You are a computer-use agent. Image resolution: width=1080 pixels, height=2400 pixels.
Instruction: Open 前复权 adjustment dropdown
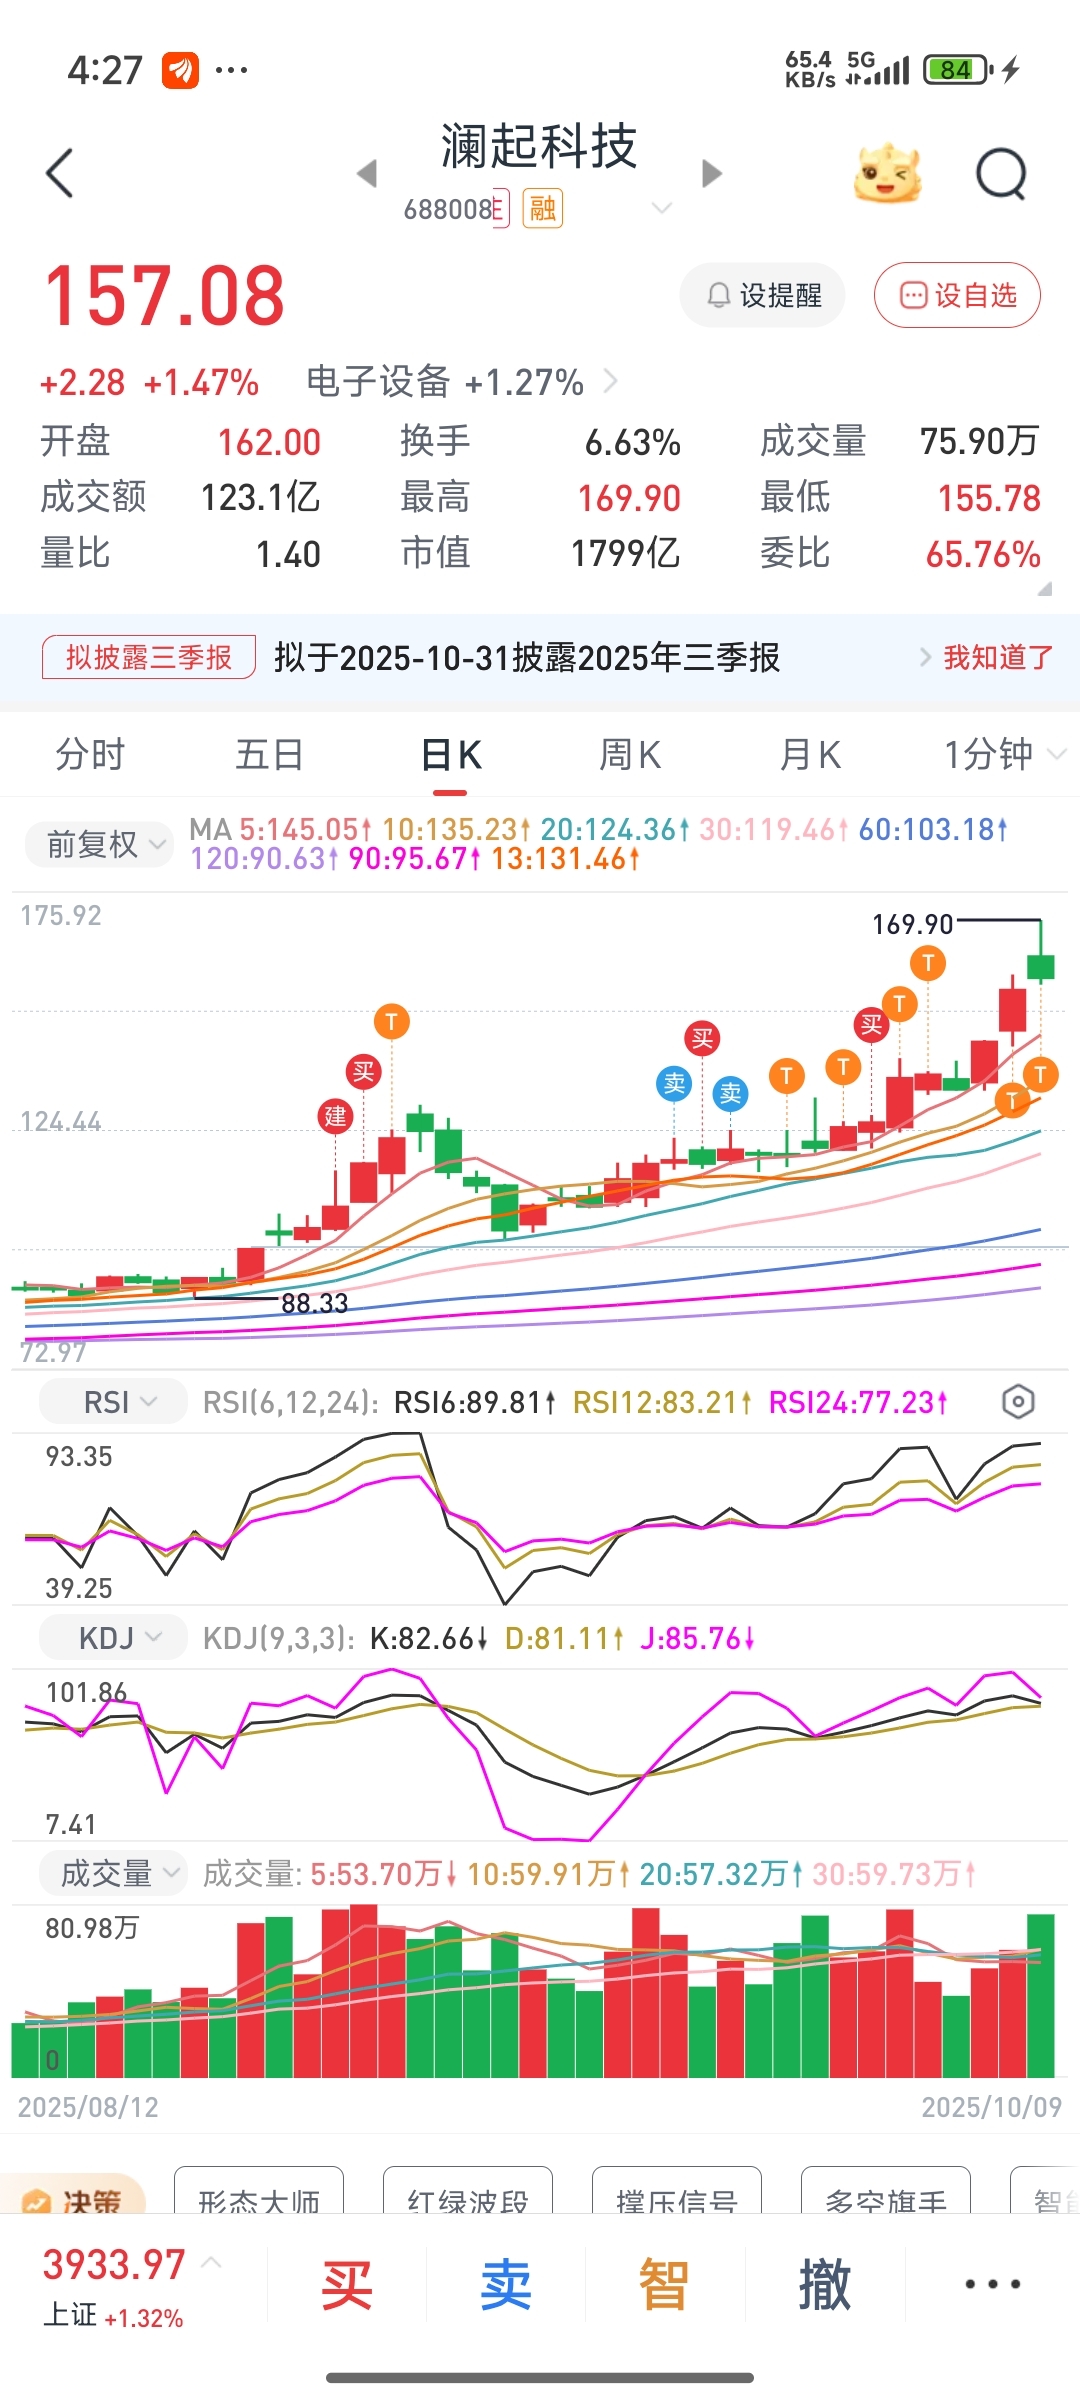tap(97, 845)
